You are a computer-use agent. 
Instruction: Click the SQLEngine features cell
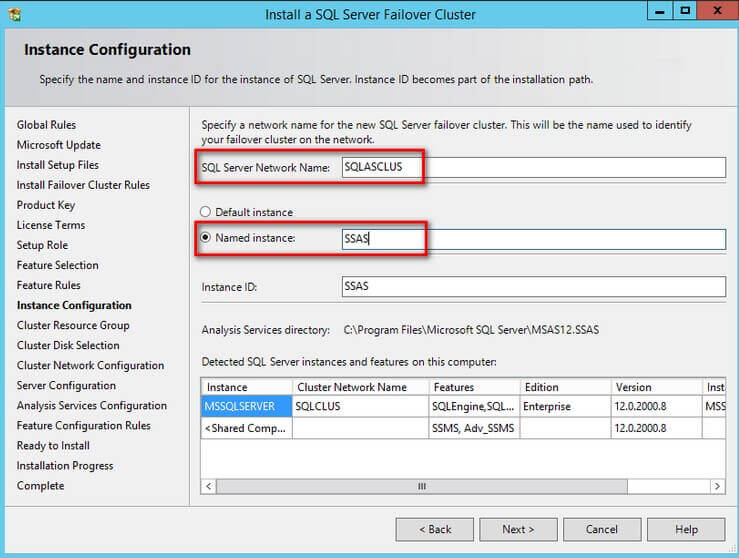click(475, 406)
